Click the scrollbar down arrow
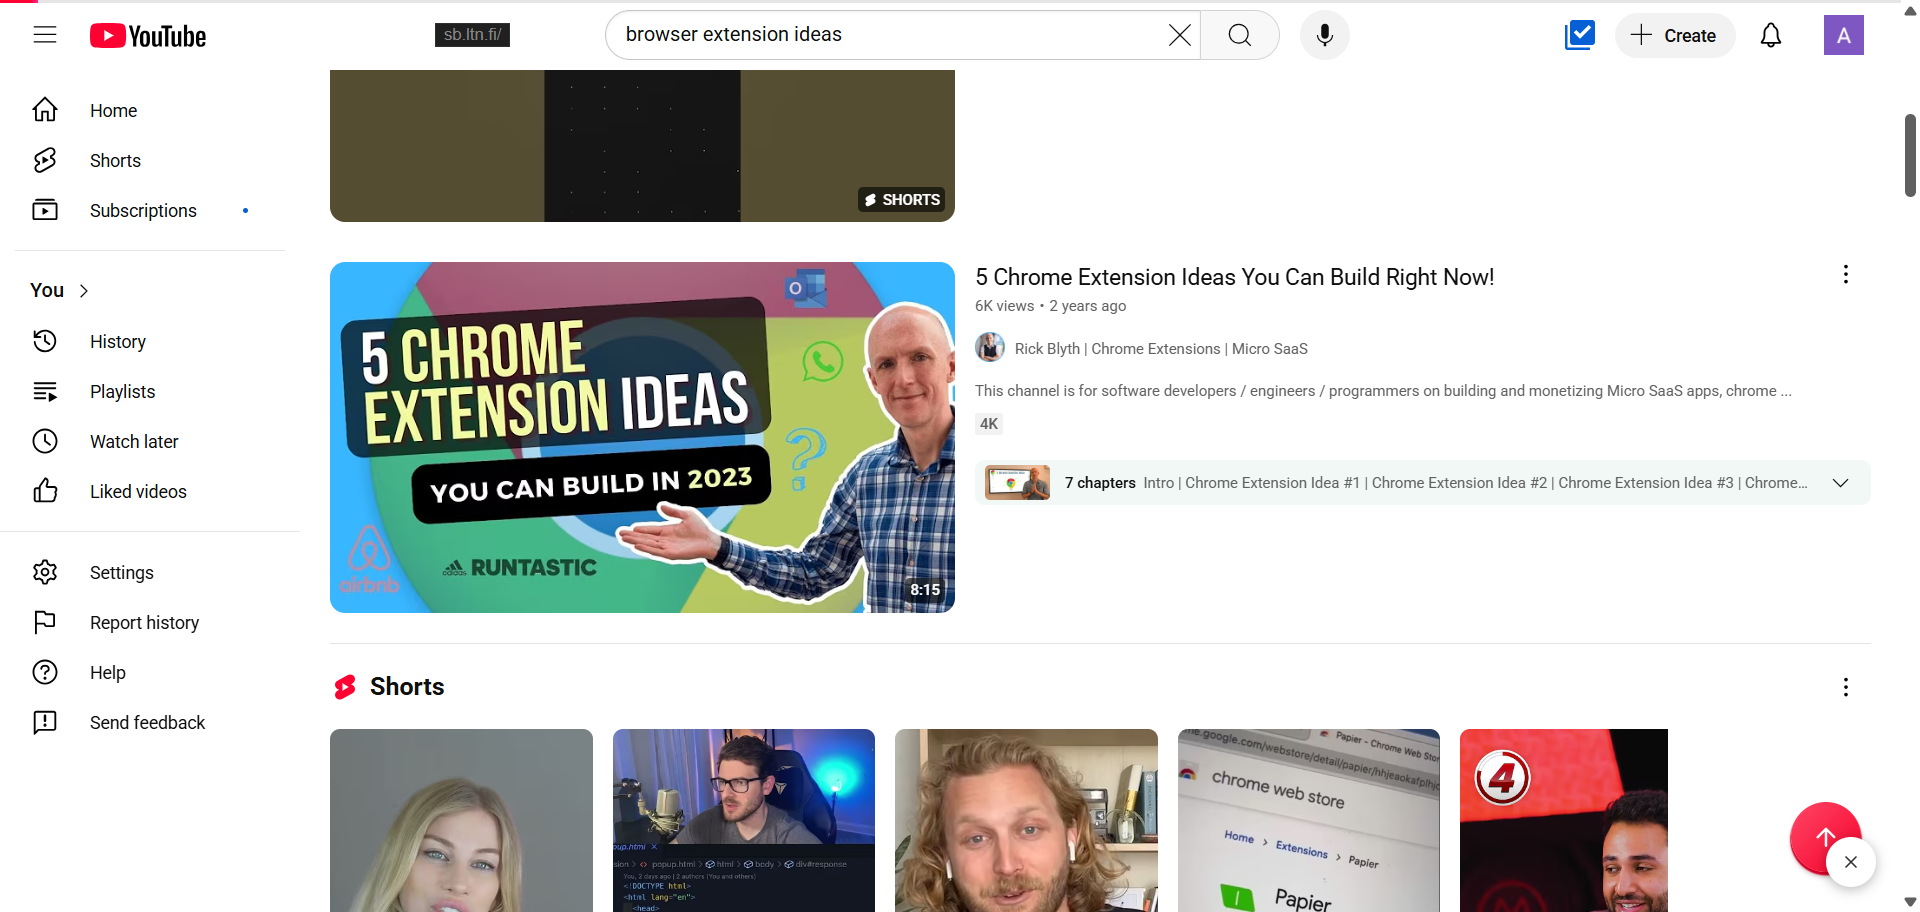 coord(1910,902)
